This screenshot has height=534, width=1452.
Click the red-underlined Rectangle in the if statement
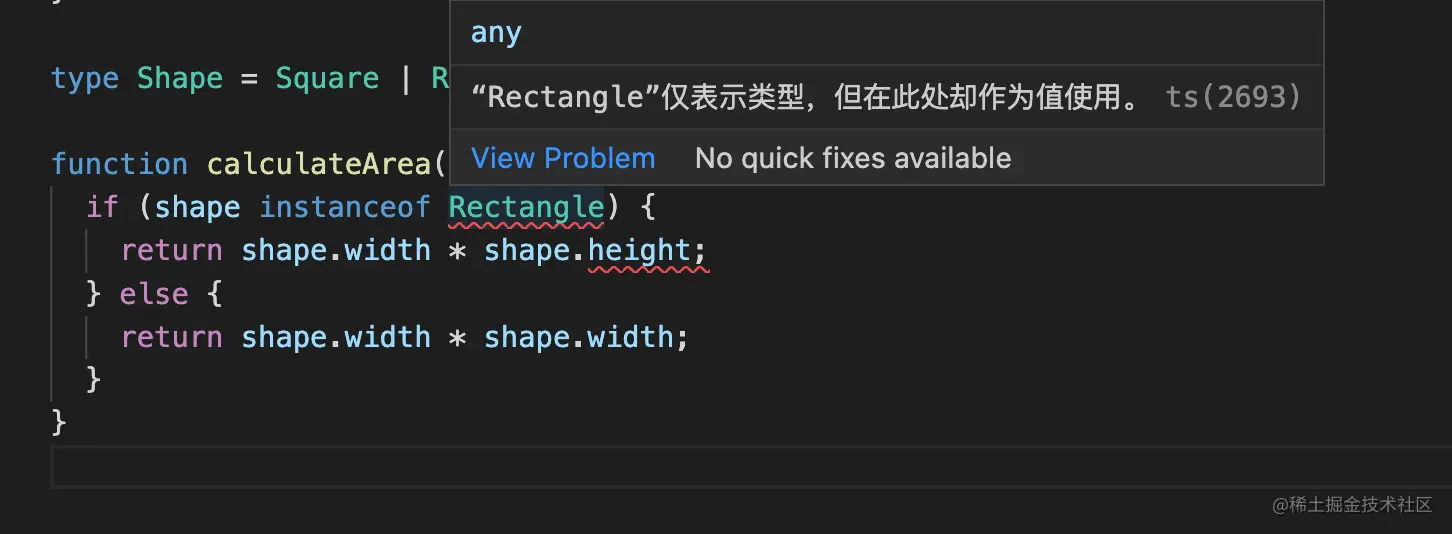pyautogui.click(x=526, y=207)
